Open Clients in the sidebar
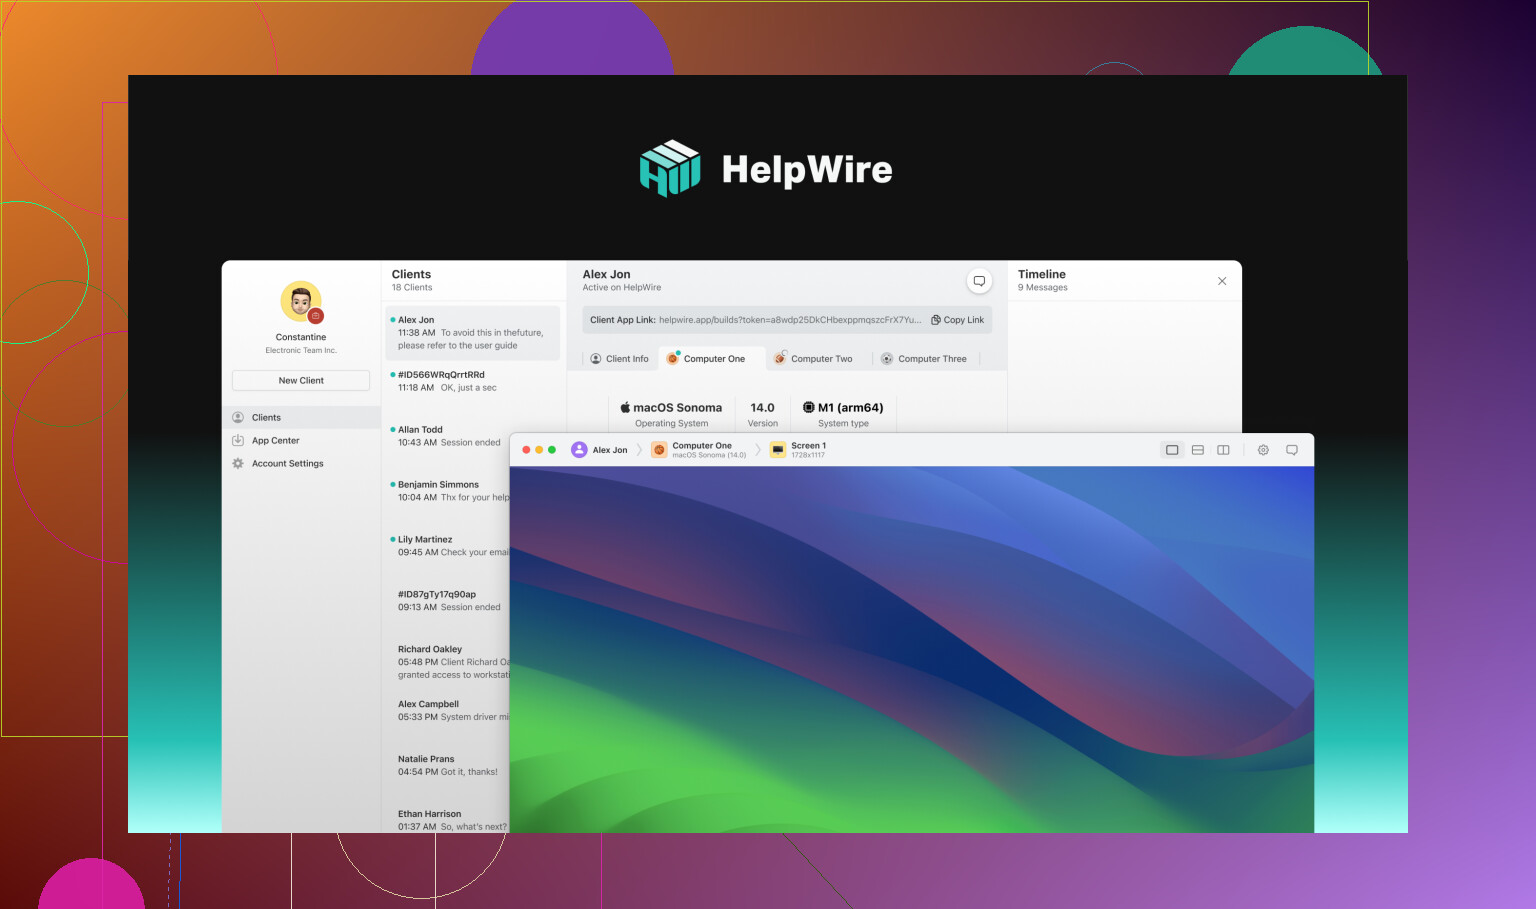Image resolution: width=1536 pixels, height=909 pixels. [301, 417]
